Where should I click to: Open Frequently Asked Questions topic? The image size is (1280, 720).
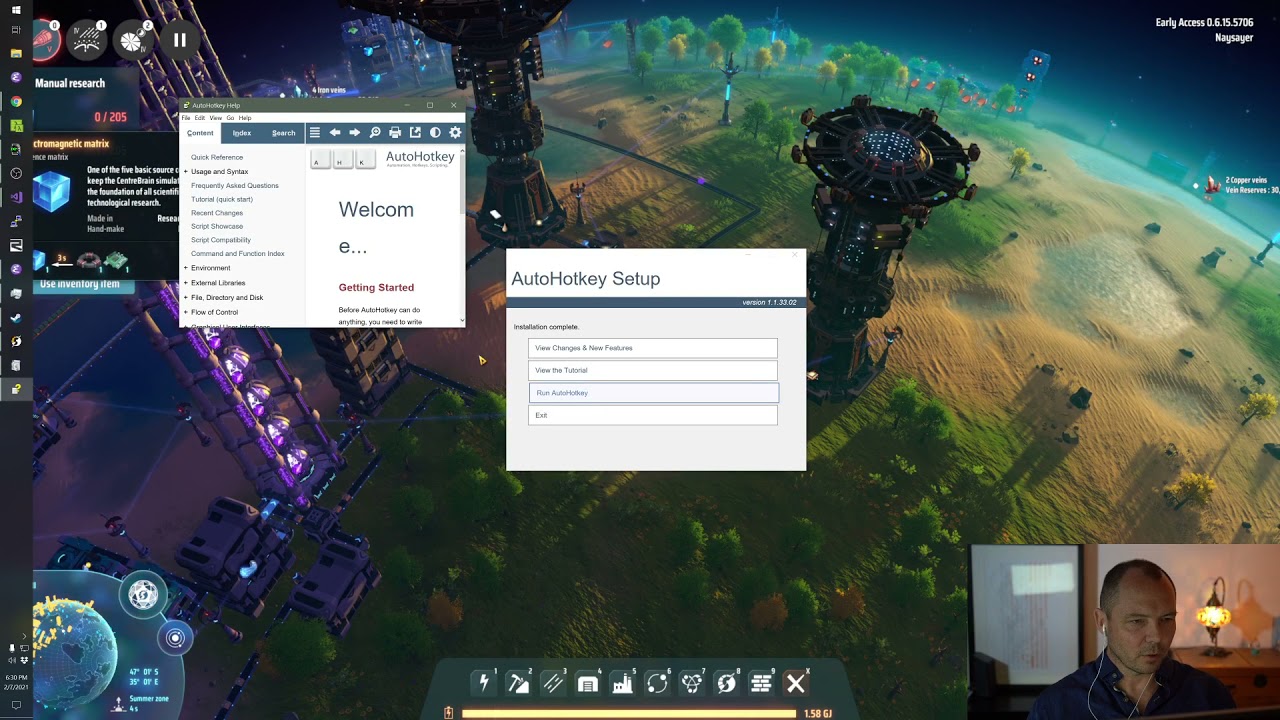click(x=235, y=185)
